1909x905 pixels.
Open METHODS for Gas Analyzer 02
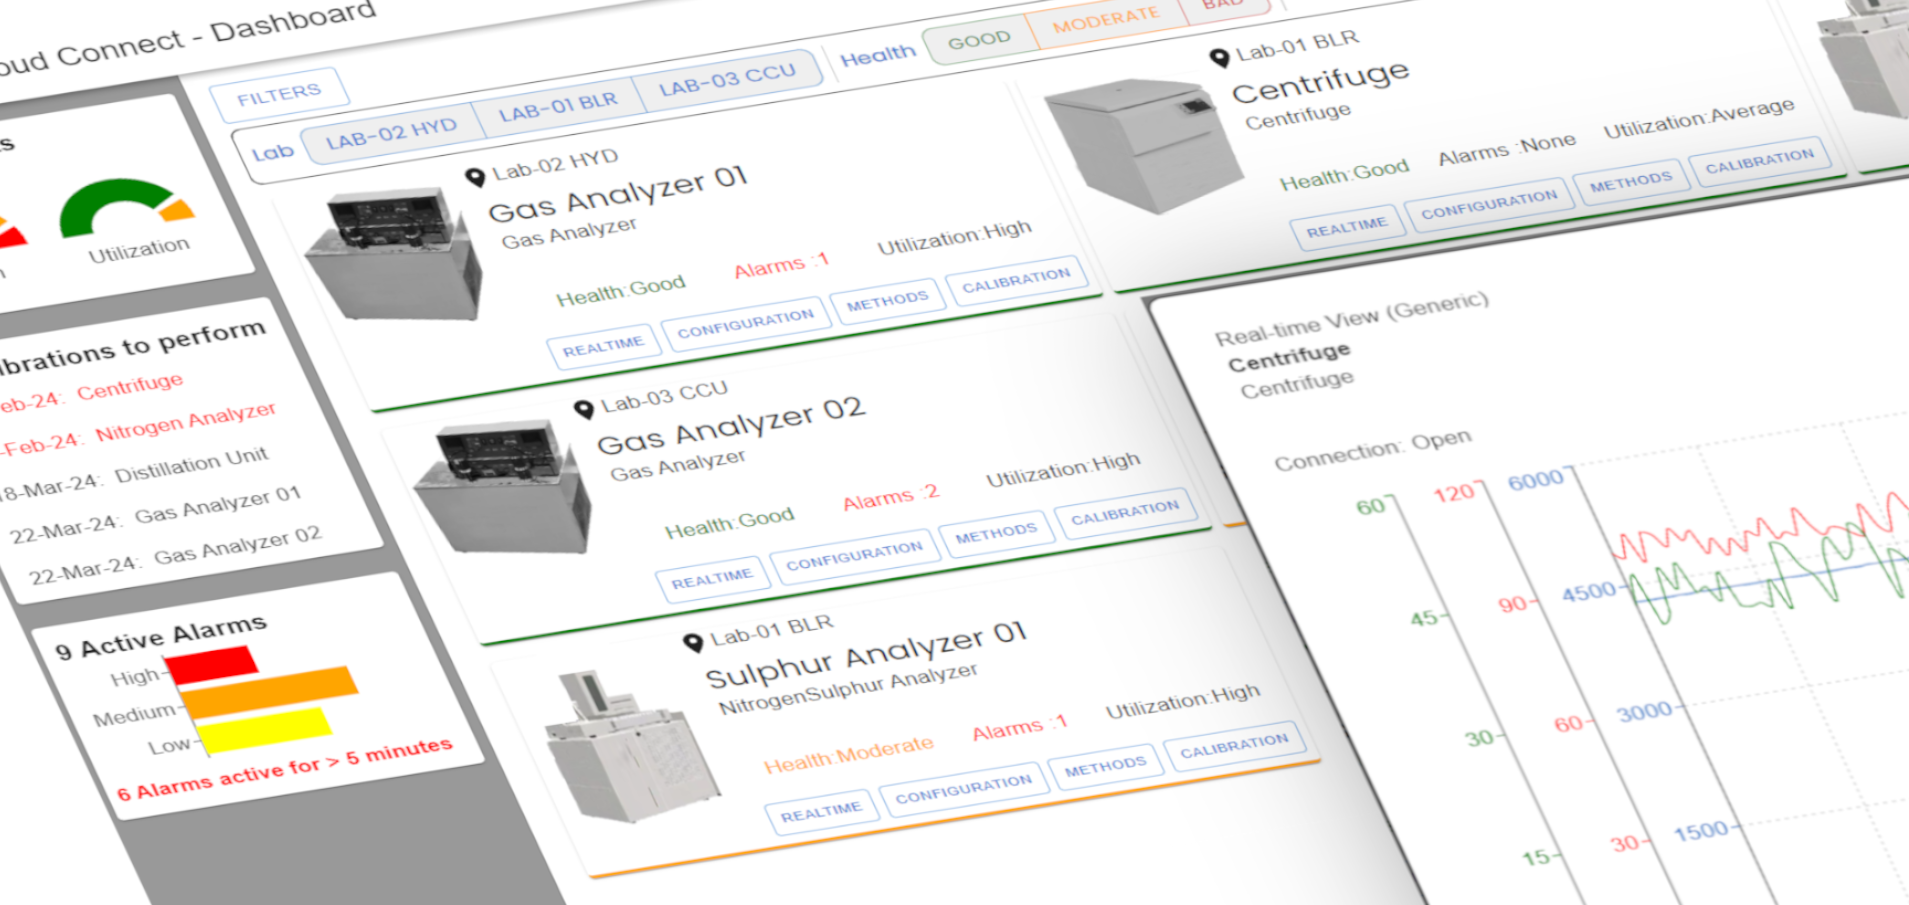click(x=996, y=532)
